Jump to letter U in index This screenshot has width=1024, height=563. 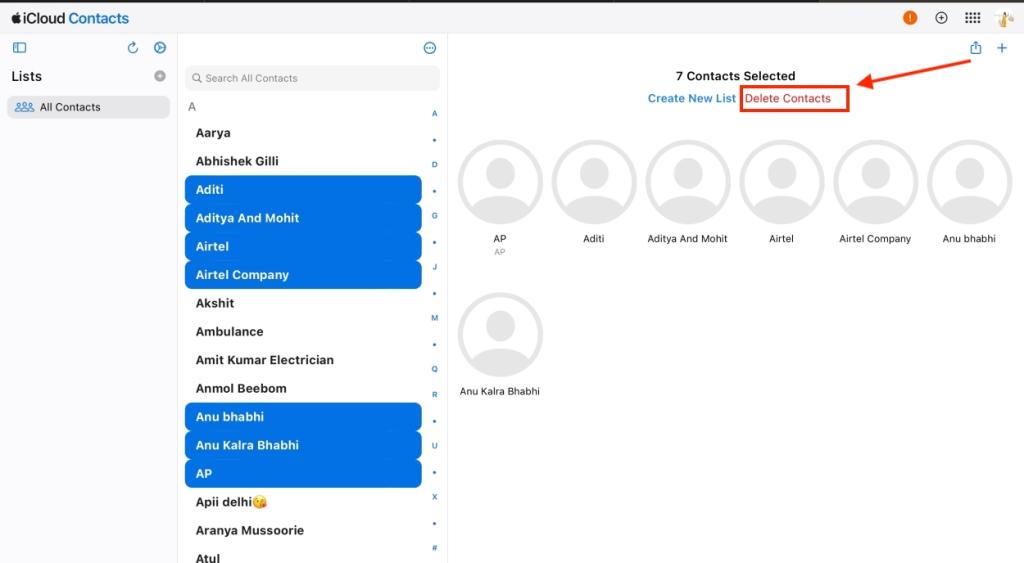click(434, 445)
